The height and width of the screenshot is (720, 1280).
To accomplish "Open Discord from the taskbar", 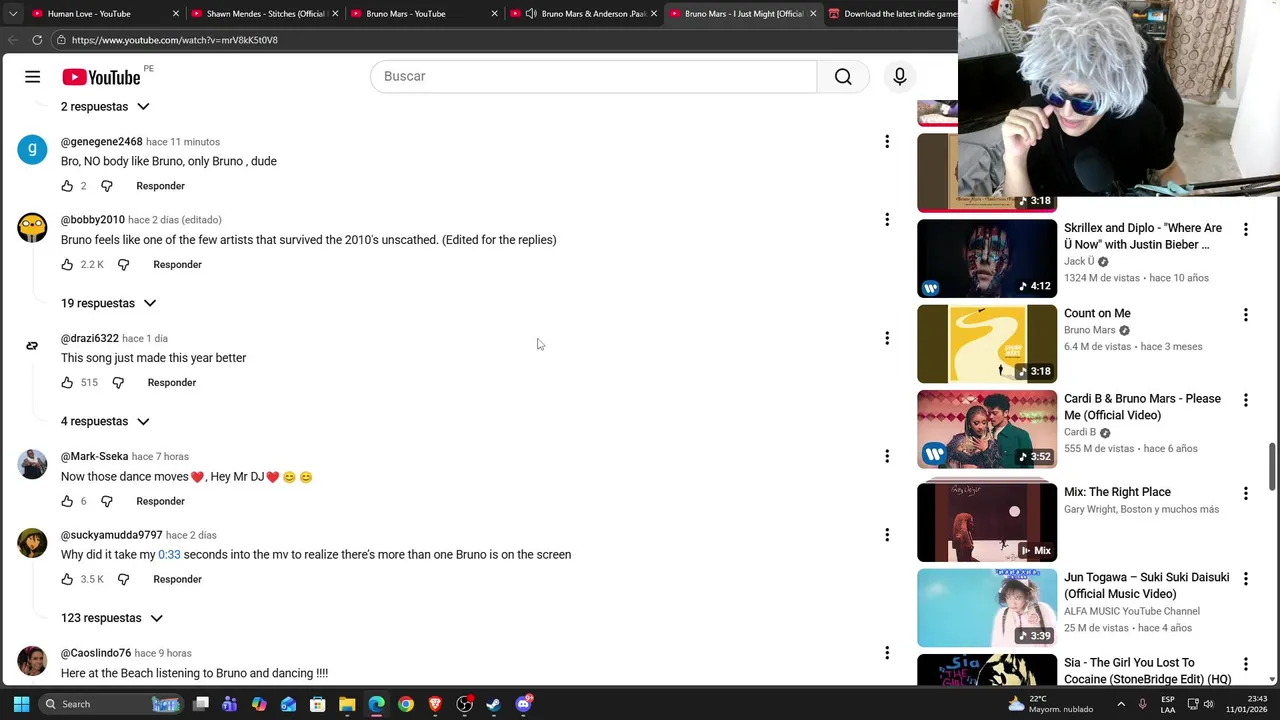I will [523, 704].
